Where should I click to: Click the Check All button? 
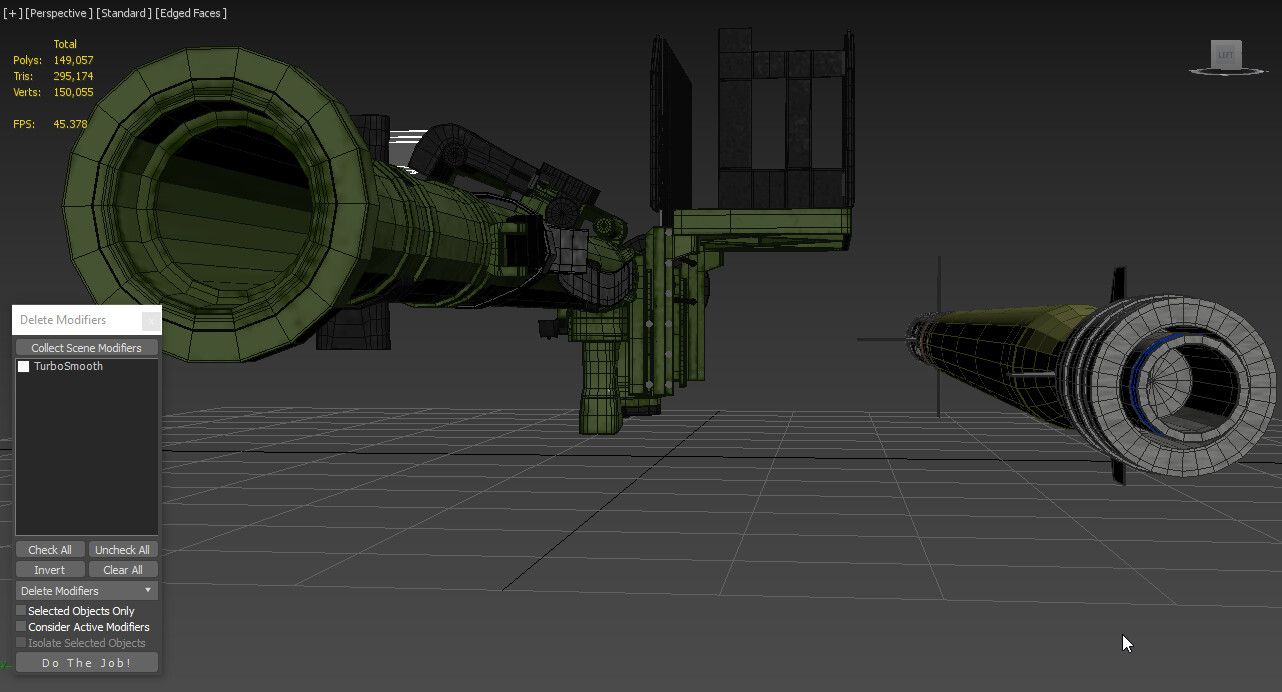point(49,549)
